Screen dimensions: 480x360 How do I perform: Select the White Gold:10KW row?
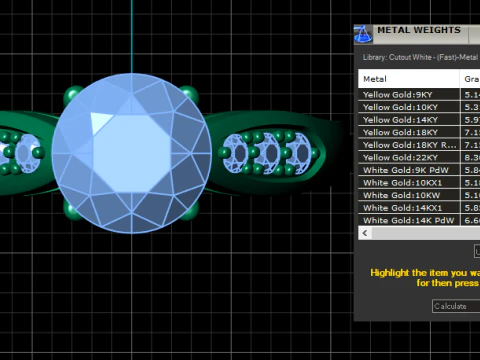[419, 195]
